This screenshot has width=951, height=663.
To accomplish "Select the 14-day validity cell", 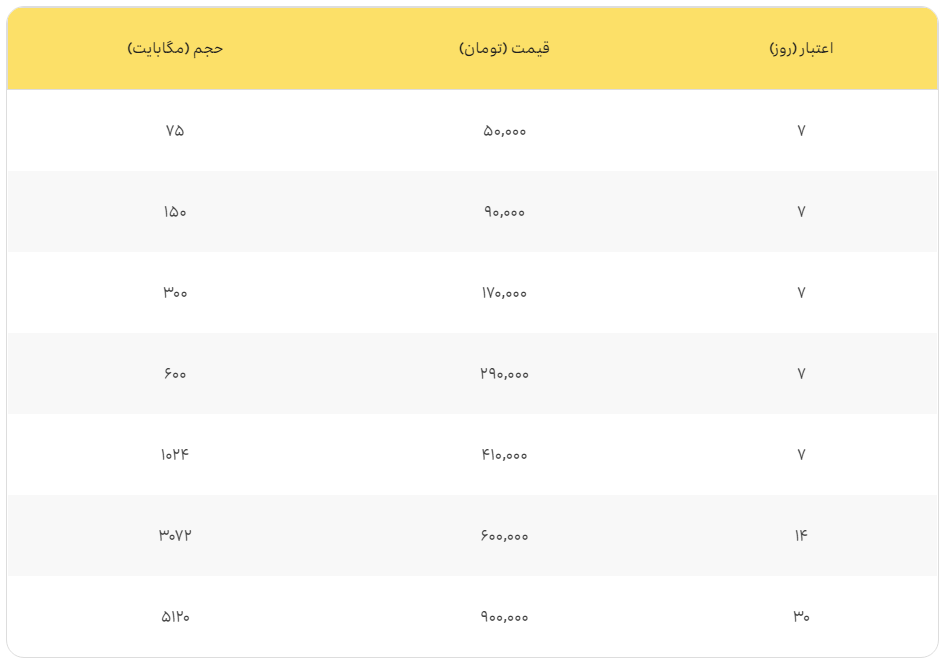I will click(801, 535).
